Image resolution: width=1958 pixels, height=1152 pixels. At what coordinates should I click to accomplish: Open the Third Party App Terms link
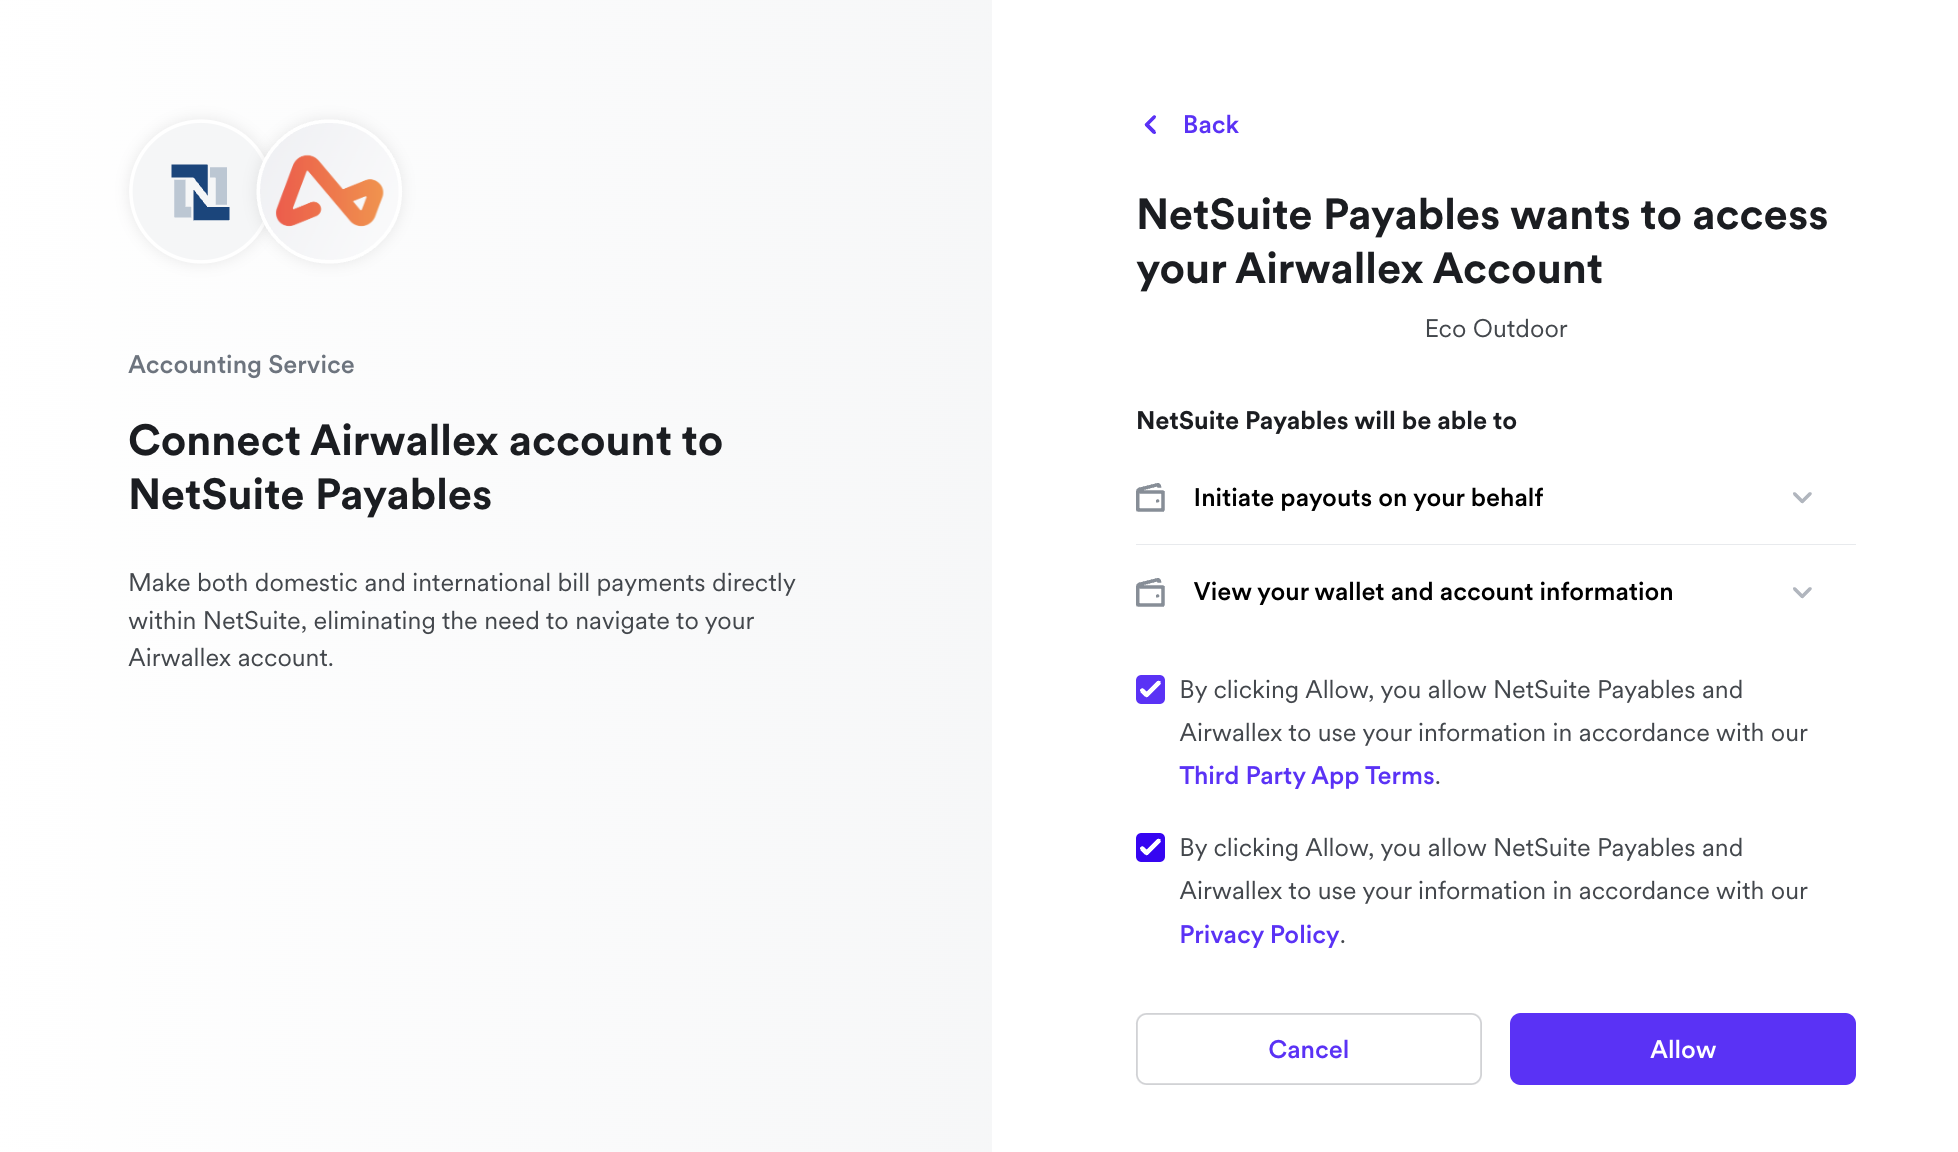pos(1306,775)
